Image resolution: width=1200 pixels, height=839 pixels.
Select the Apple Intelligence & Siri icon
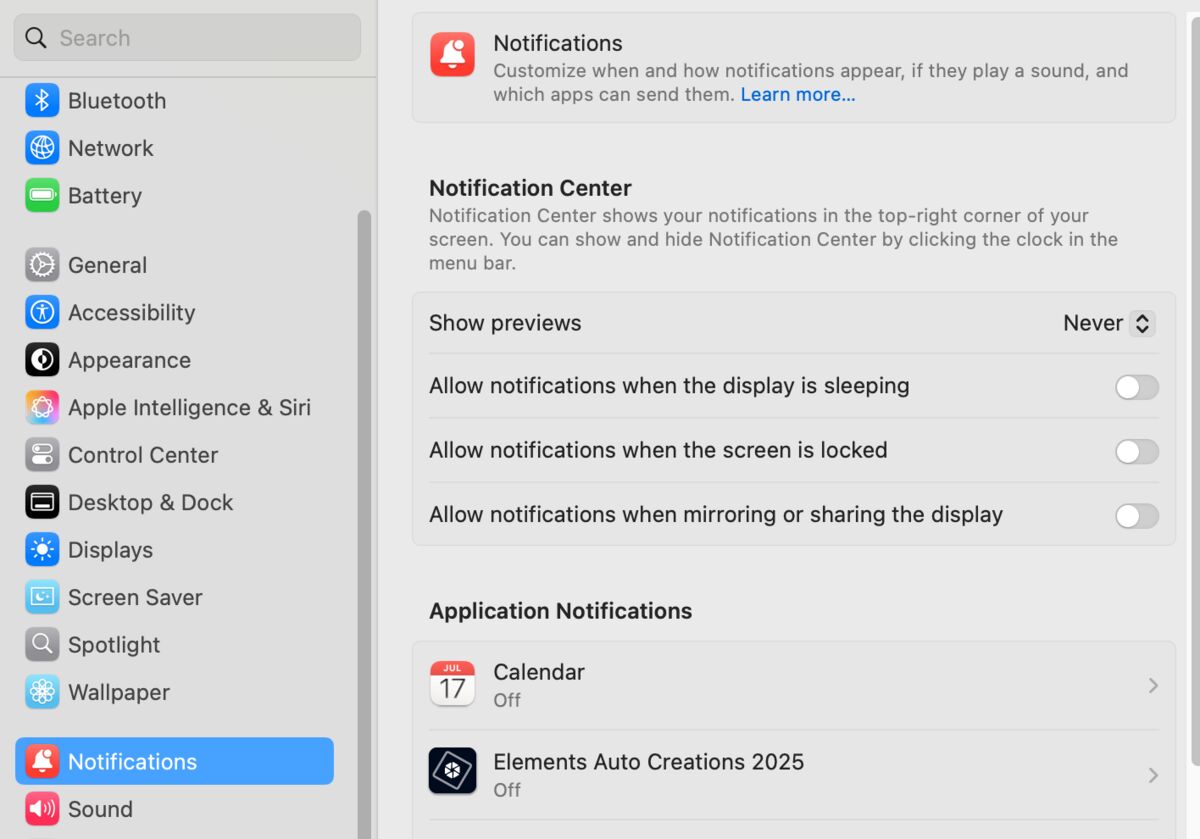(x=42, y=407)
